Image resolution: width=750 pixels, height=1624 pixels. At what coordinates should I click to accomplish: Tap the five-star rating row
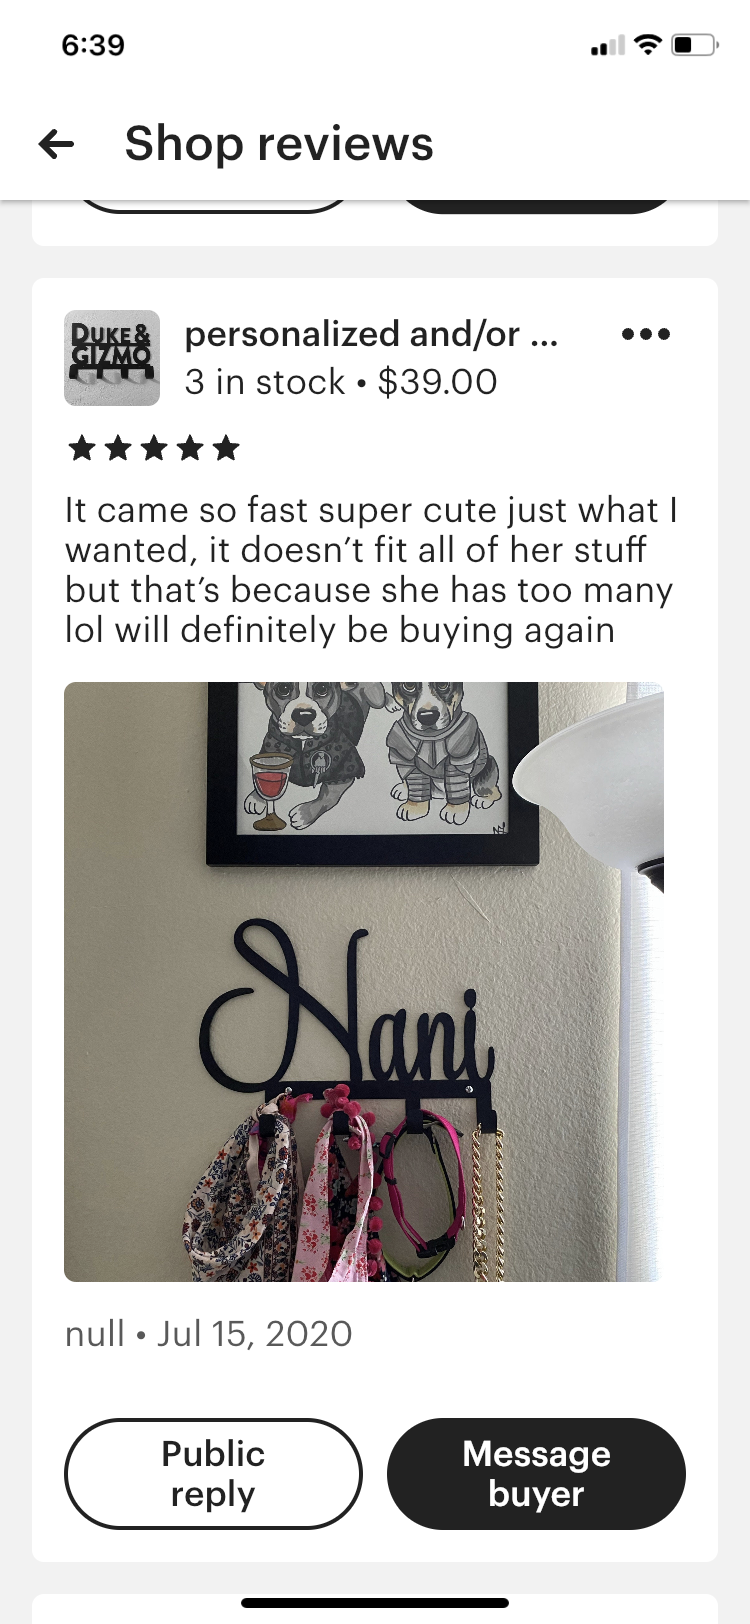(x=154, y=448)
